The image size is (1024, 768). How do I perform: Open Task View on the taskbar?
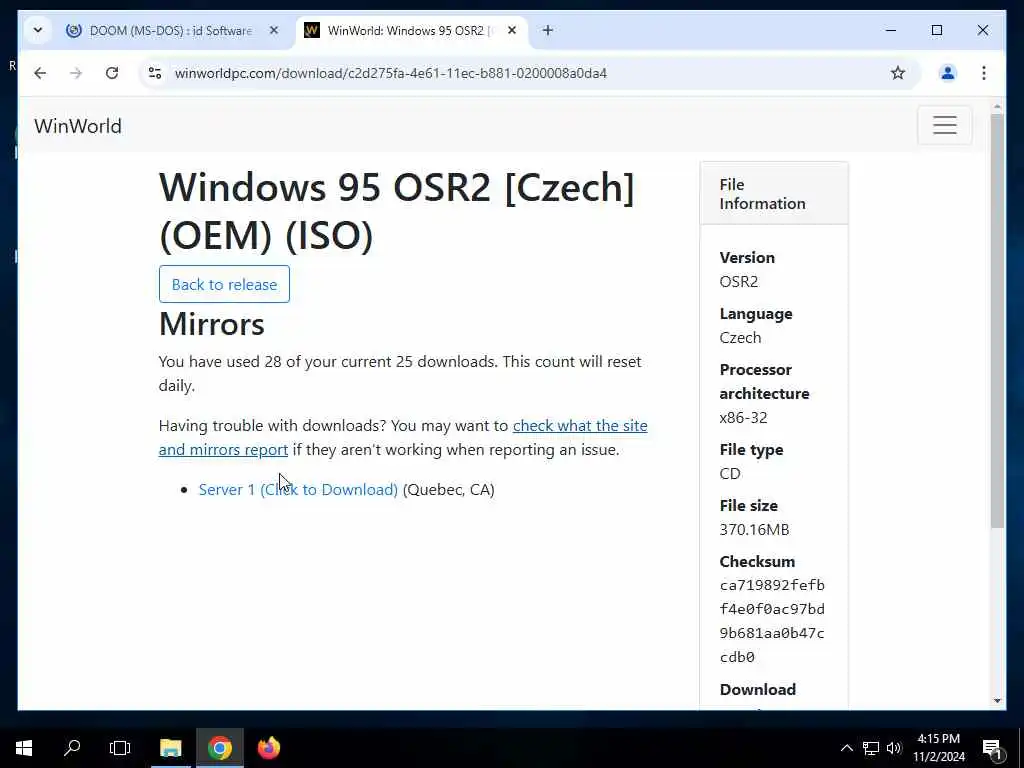120,748
